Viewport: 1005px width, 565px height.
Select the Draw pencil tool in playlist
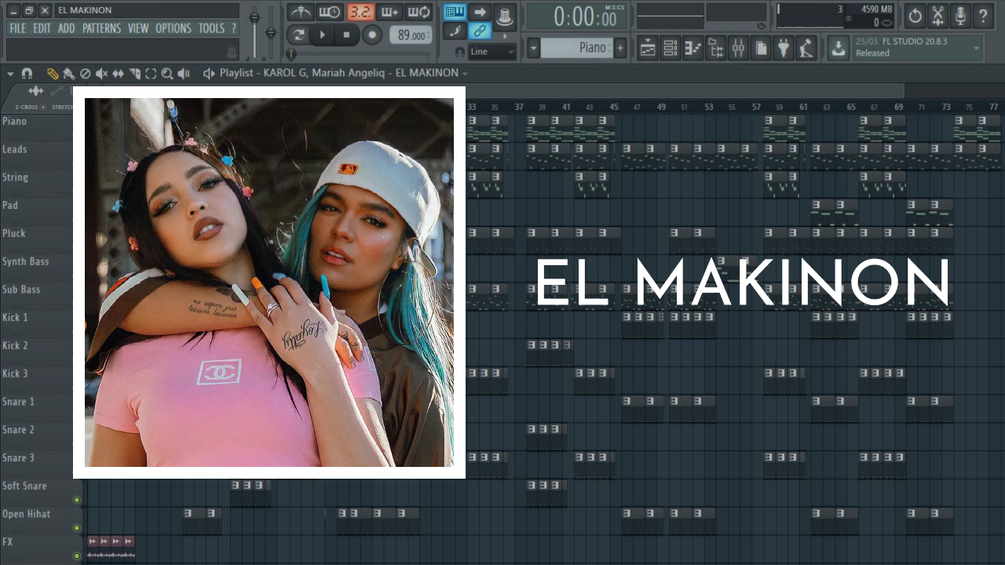(53, 74)
